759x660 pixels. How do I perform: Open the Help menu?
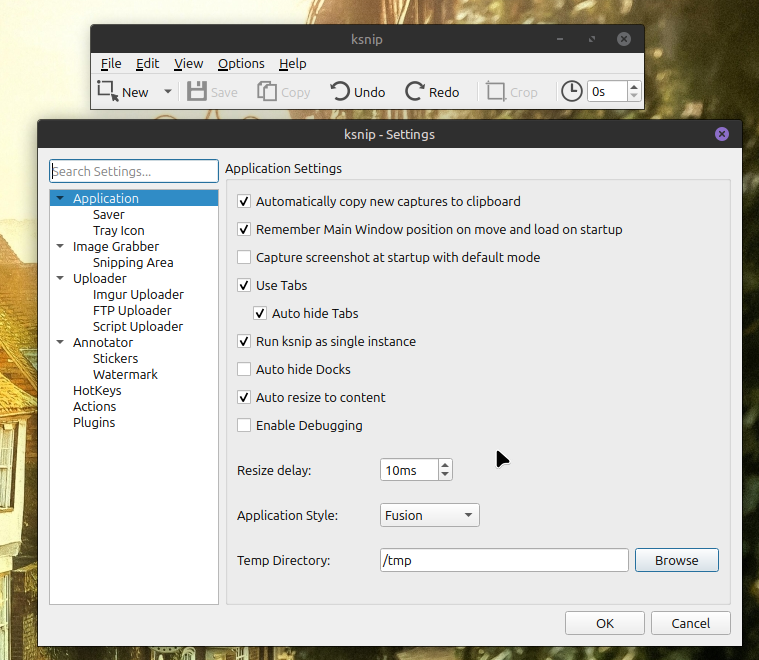point(292,63)
